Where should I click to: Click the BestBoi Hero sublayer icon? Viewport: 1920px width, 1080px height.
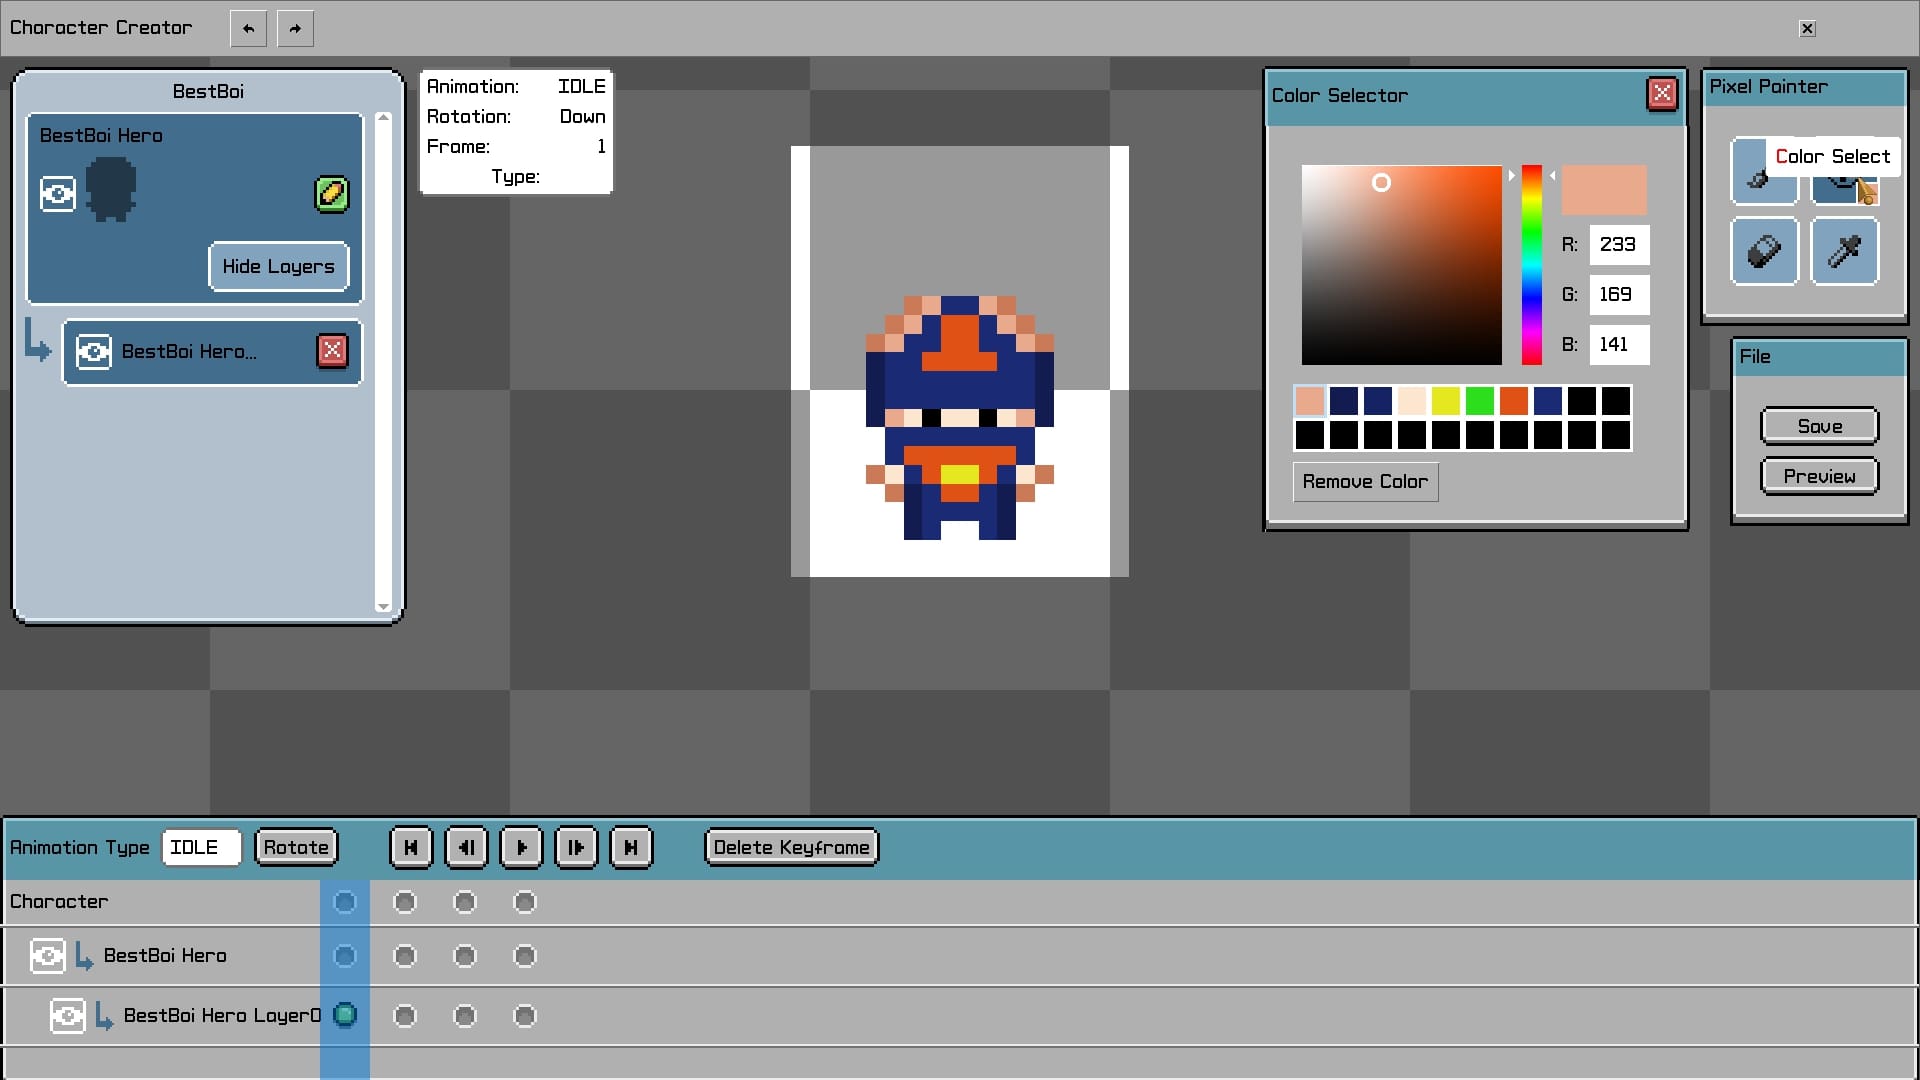(95, 349)
